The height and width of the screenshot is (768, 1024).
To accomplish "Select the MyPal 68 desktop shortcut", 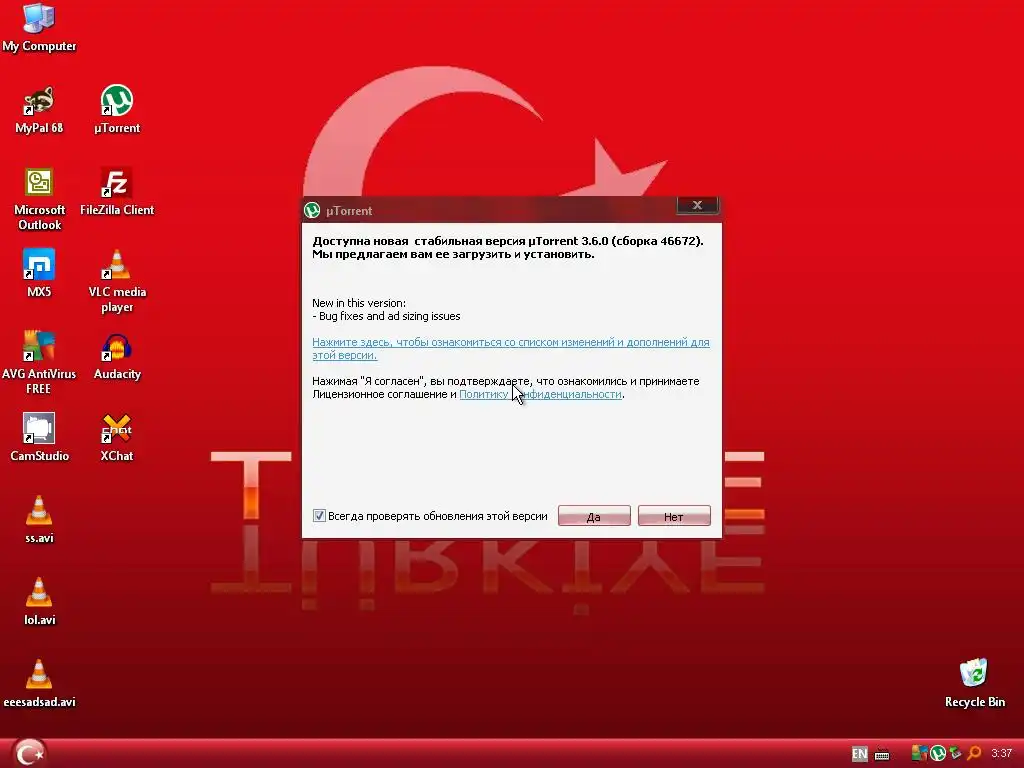I will pyautogui.click(x=39, y=110).
